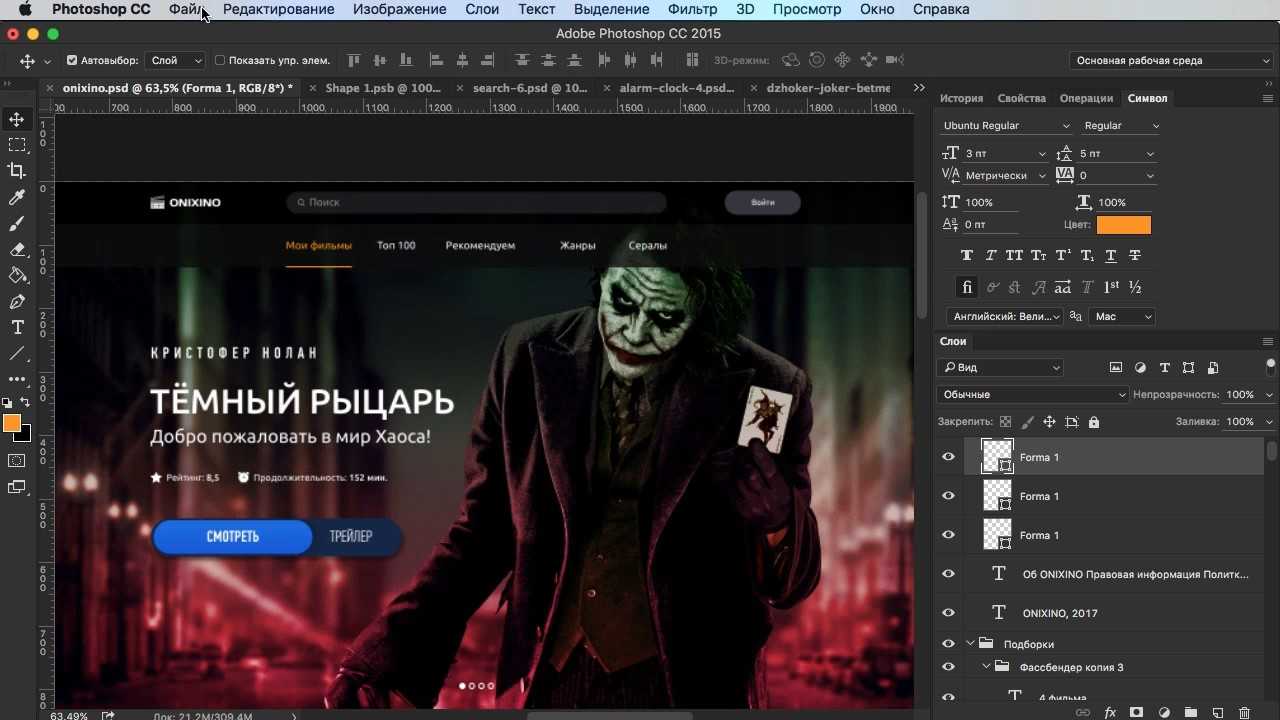Open the Фильтр menu
The width and height of the screenshot is (1280, 720).
[x=692, y=9]
